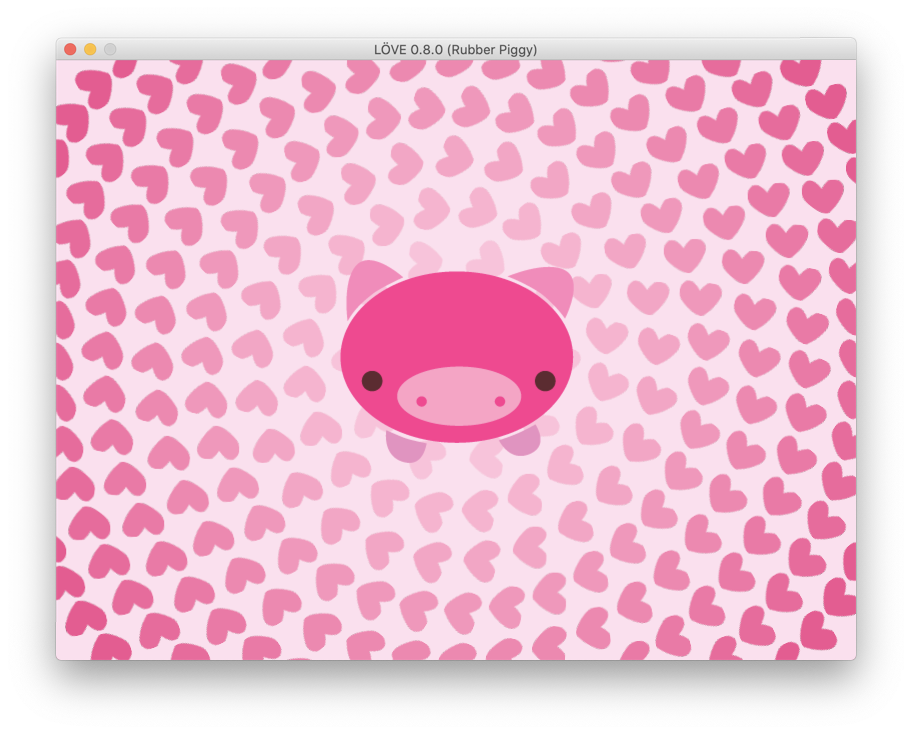The image size is (912, 734).
Task: Click the piggy's left dark eye
Action: (372, 381)
